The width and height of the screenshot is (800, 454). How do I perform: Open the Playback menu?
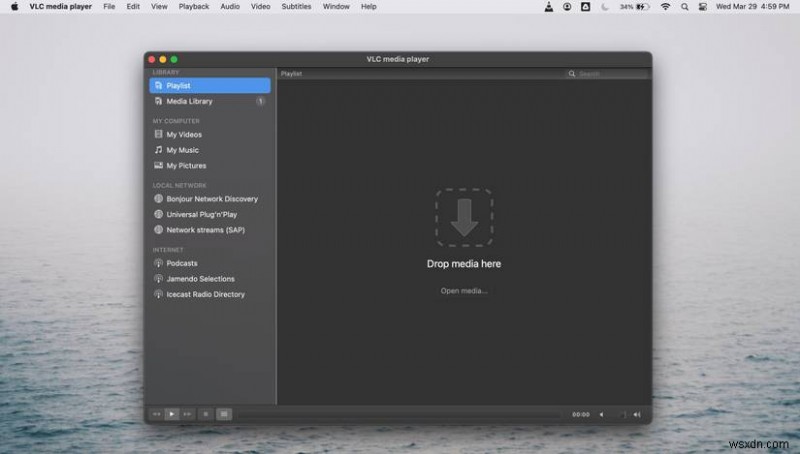click(x=194, y=7)
